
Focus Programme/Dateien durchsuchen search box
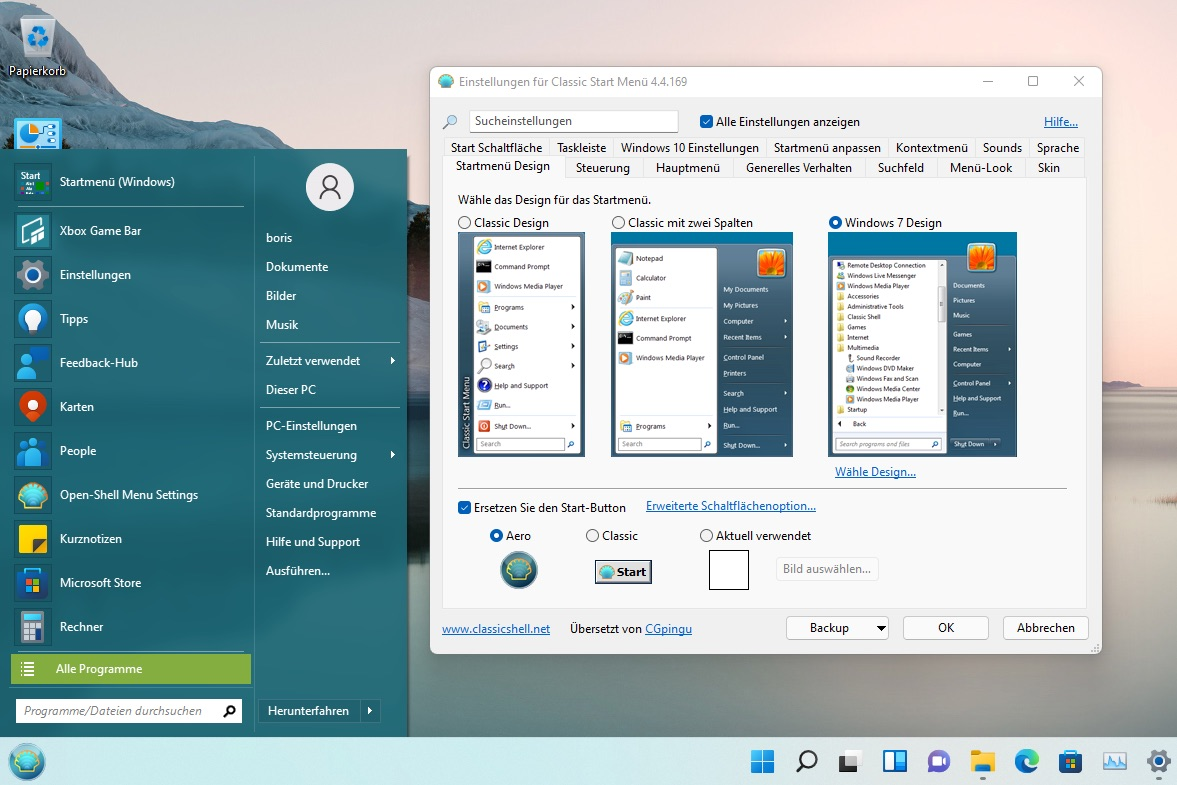[129, 711]
